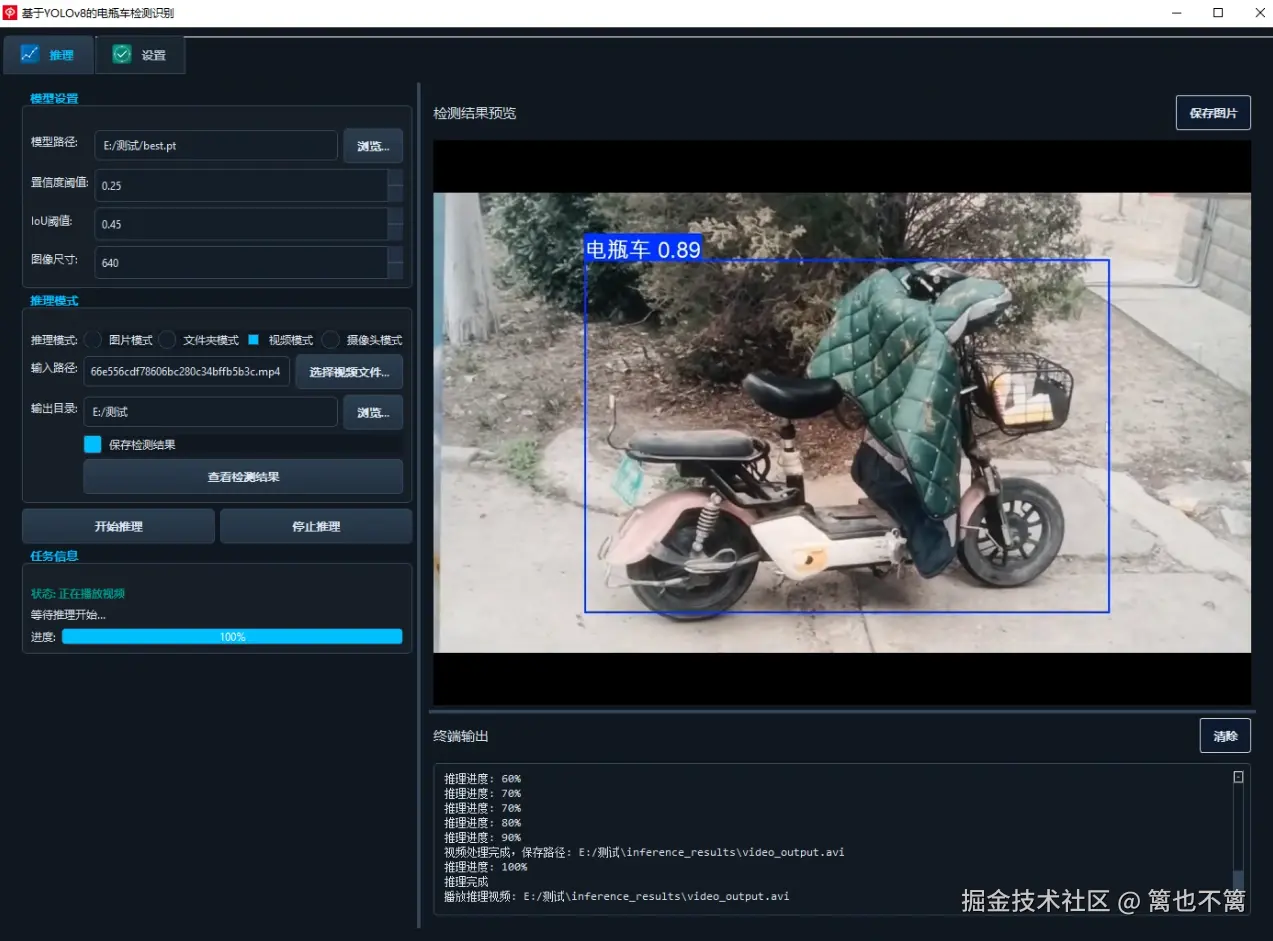Stop inference with 停止推理

point(316,526)
